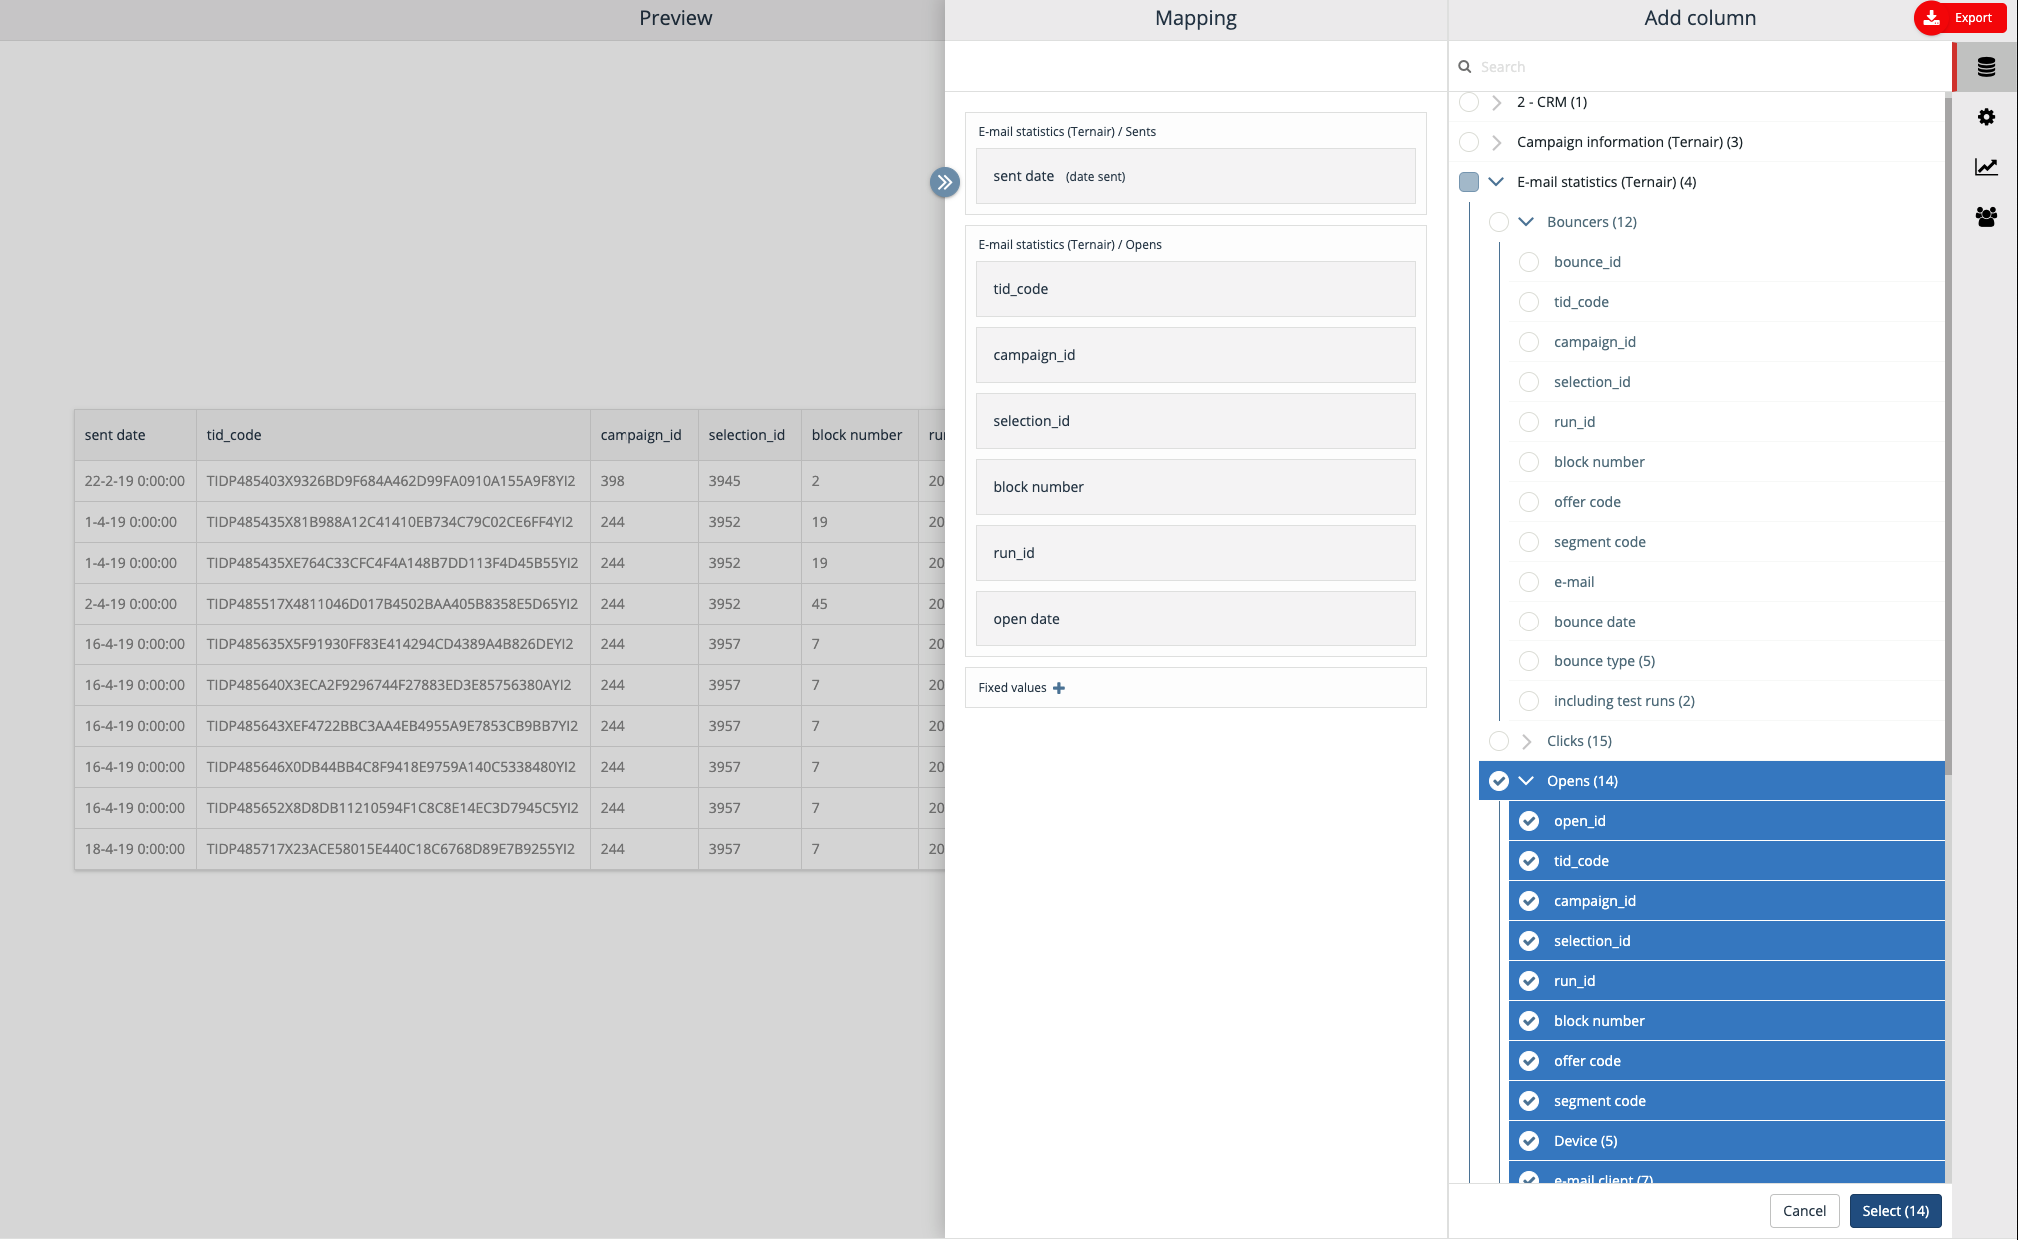Uncheck campaign_id under Opens
Image resolution: width=2018 pixels, height=1240 pixels.
tap(1529, 901)
